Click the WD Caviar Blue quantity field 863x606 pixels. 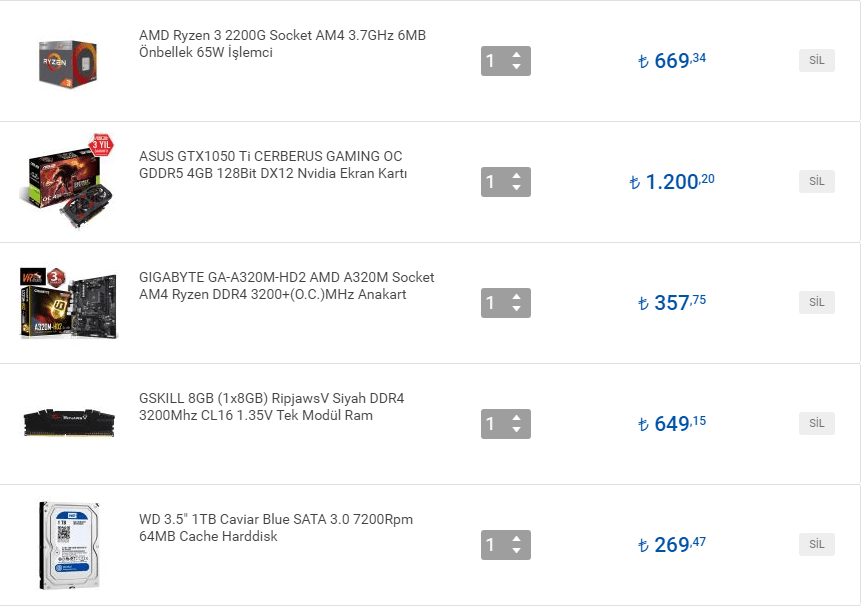tap(493, 545)
